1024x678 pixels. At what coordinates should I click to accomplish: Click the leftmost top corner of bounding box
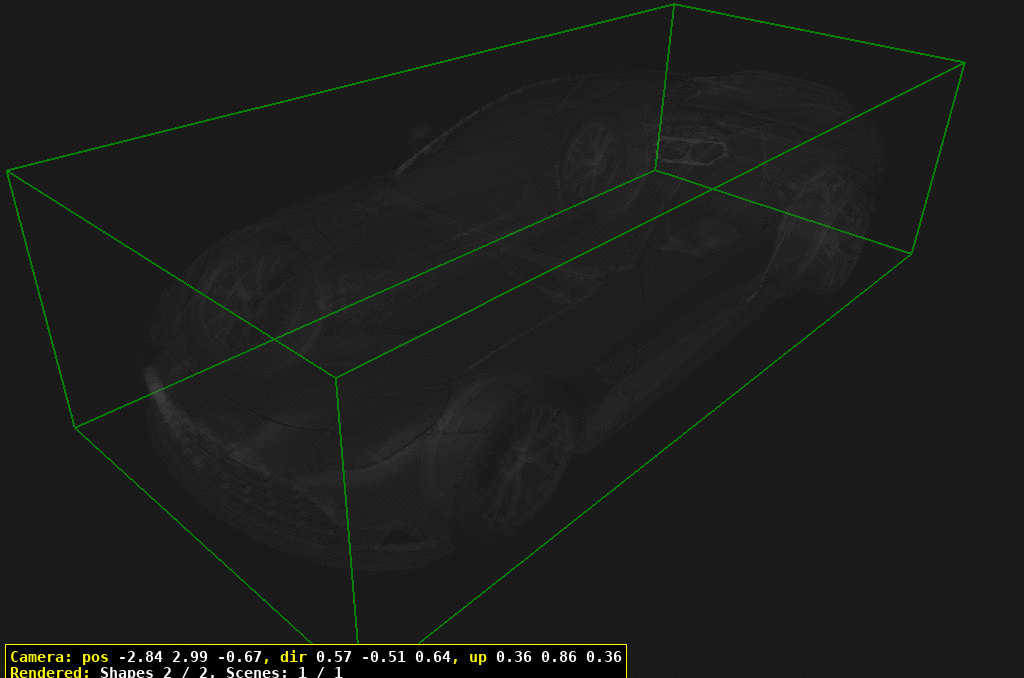pos(8,171)
